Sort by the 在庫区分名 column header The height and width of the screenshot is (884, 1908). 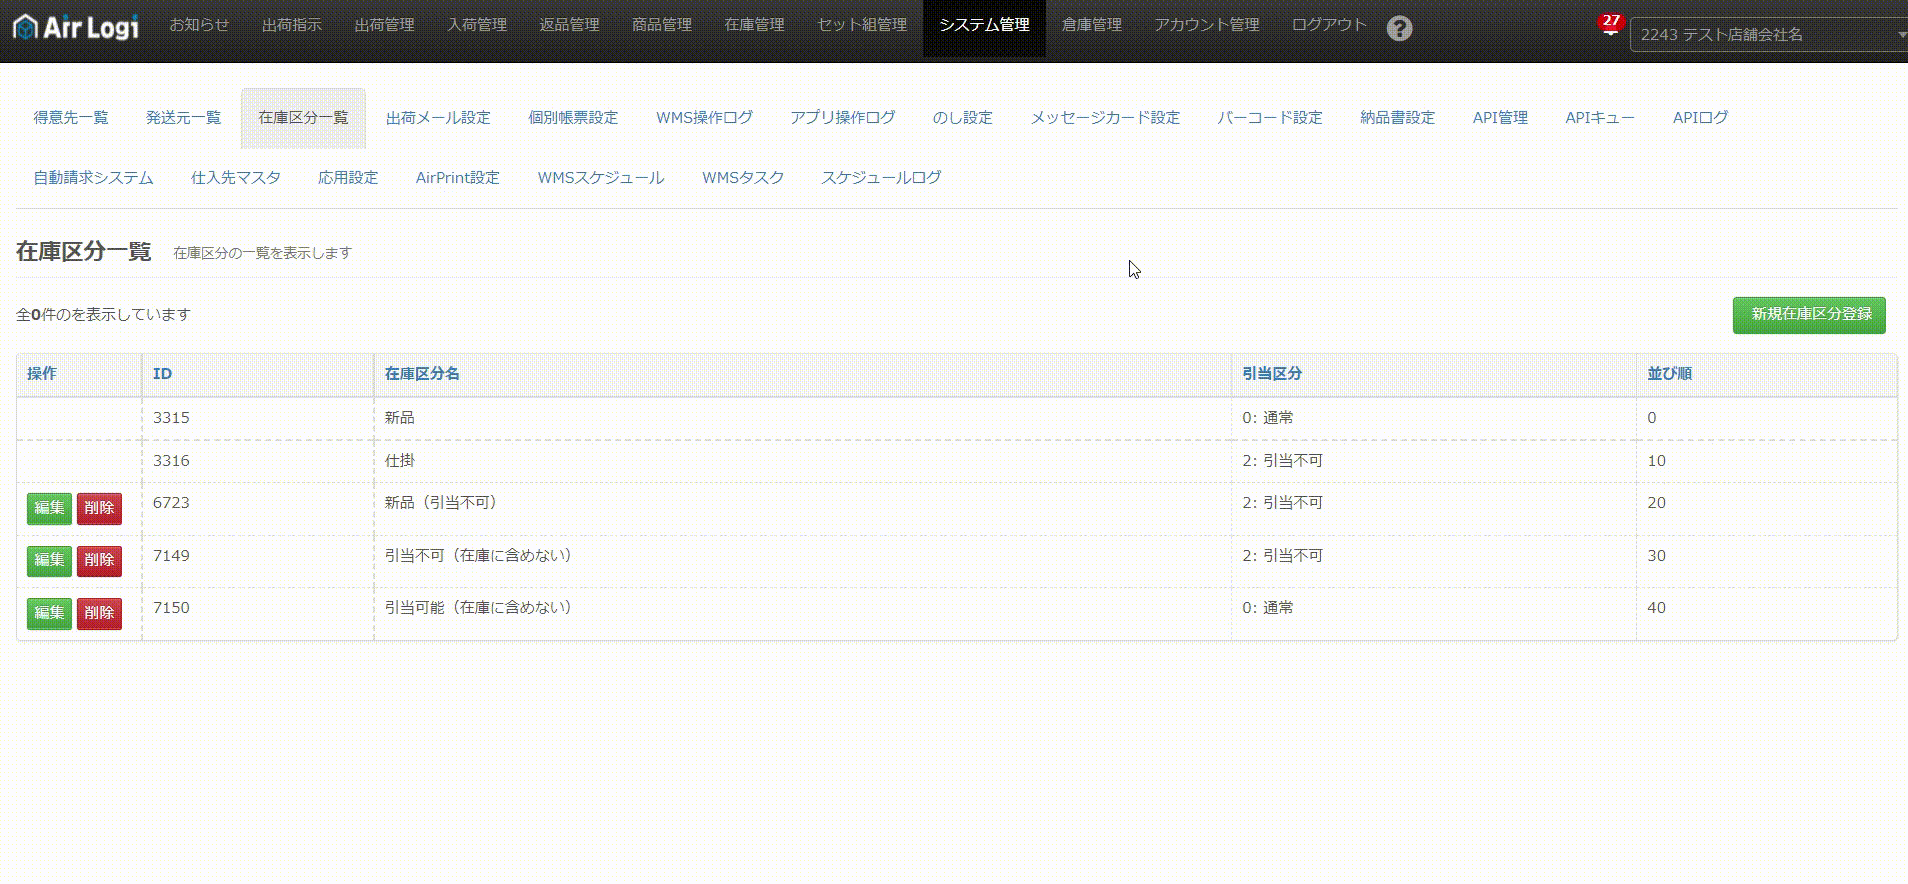(x=422, y=374)
